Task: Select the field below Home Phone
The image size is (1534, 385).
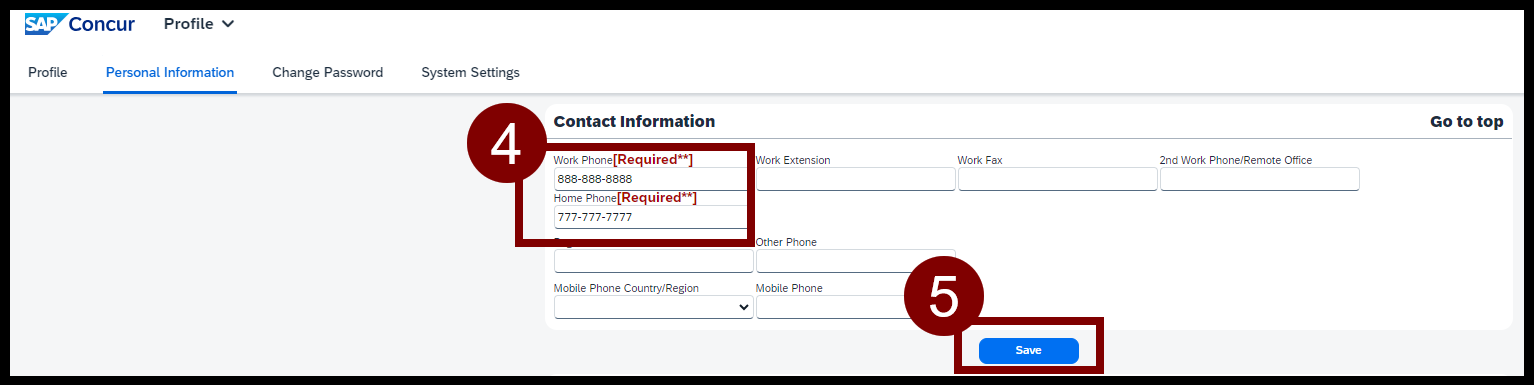Action: click(x=654, y=261)
